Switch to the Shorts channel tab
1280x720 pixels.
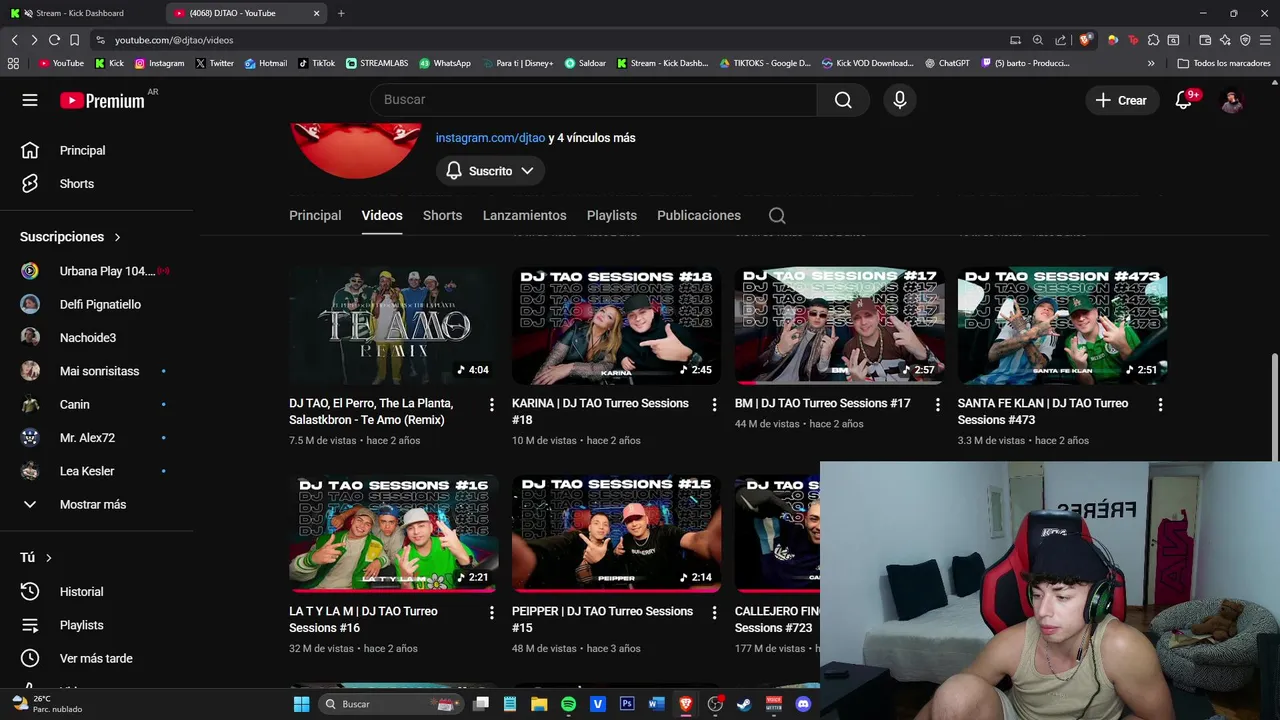click(x=442, y=215)
